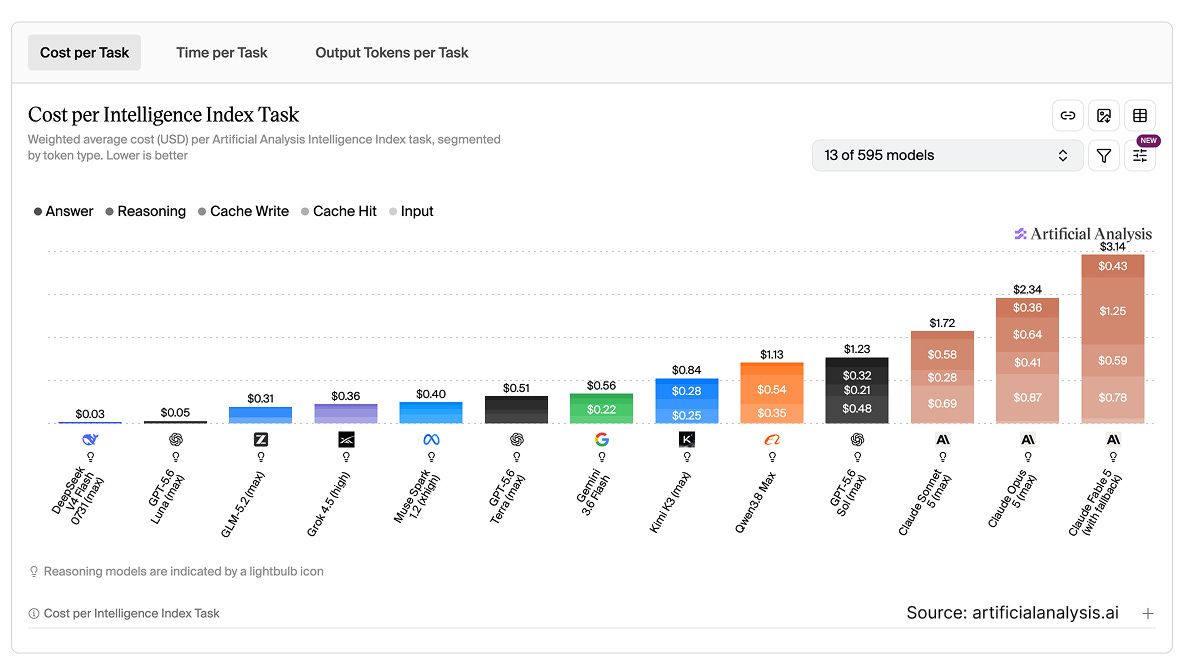The height and width of the screenshot is (670, 1190).
Task: Click the Claude Opus 5 $2.34 bar
Action: pyautogui.click(x=1027, y=360)
